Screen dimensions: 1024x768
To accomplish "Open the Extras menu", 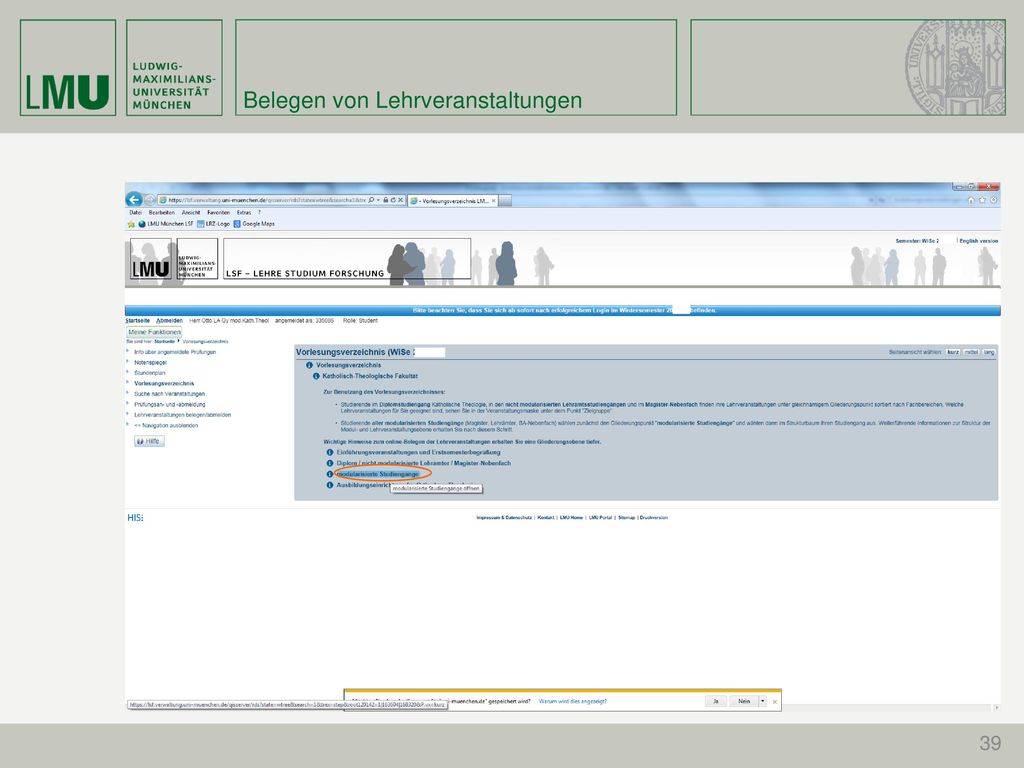I will coord(244,212).
